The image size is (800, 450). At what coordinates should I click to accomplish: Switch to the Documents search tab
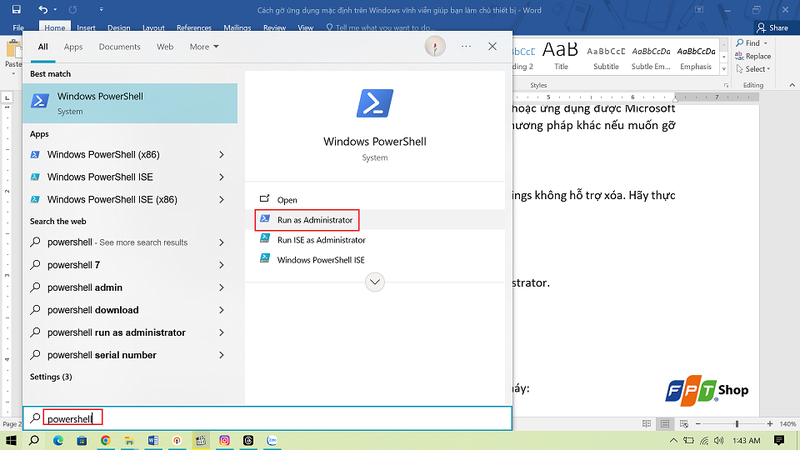(x=119, y=46)
